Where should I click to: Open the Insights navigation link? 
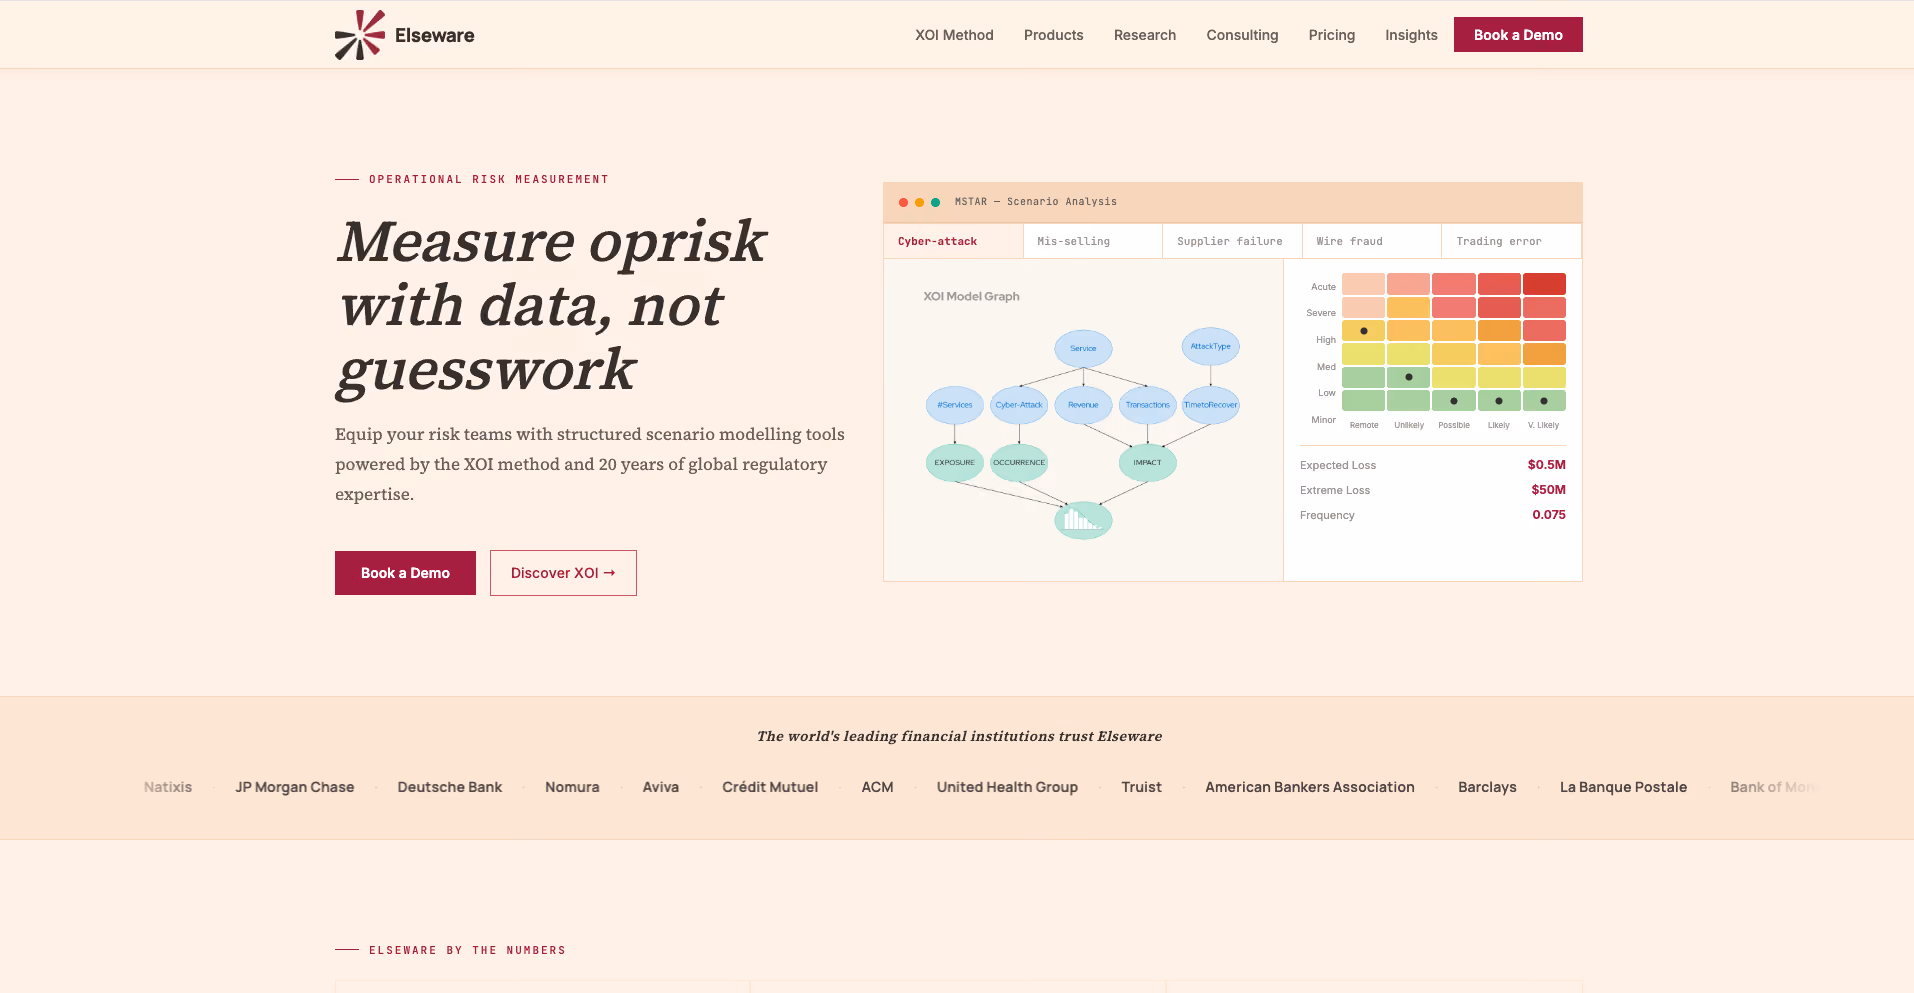pyautogui.click(x=1411, y=35)
